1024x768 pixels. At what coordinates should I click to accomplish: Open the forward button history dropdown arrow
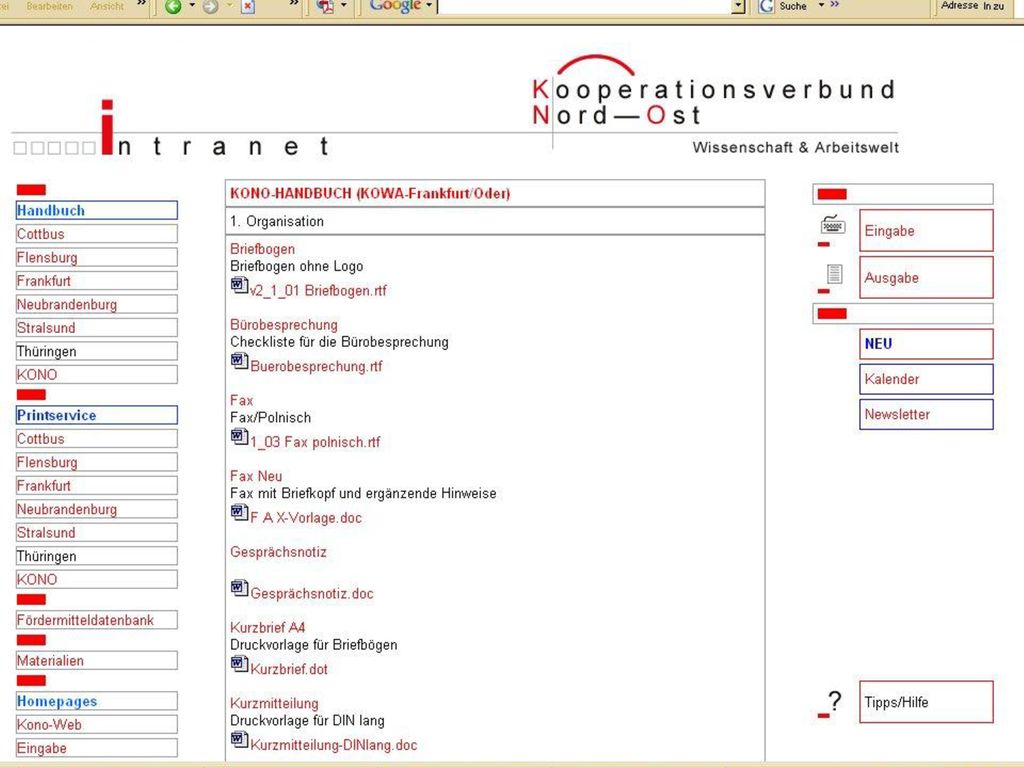(229, 6)
